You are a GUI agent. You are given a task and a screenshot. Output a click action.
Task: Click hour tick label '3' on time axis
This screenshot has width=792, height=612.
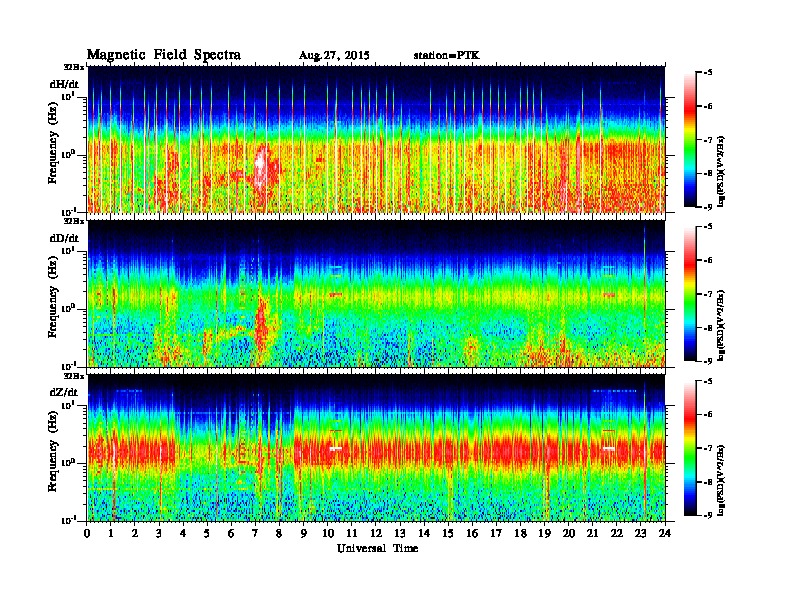(159, 533)
